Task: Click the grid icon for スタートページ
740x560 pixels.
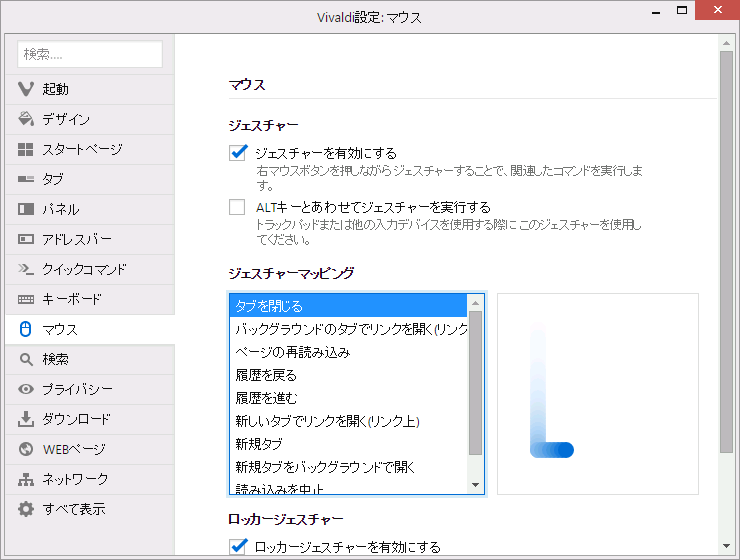Action: pos(25,149)
